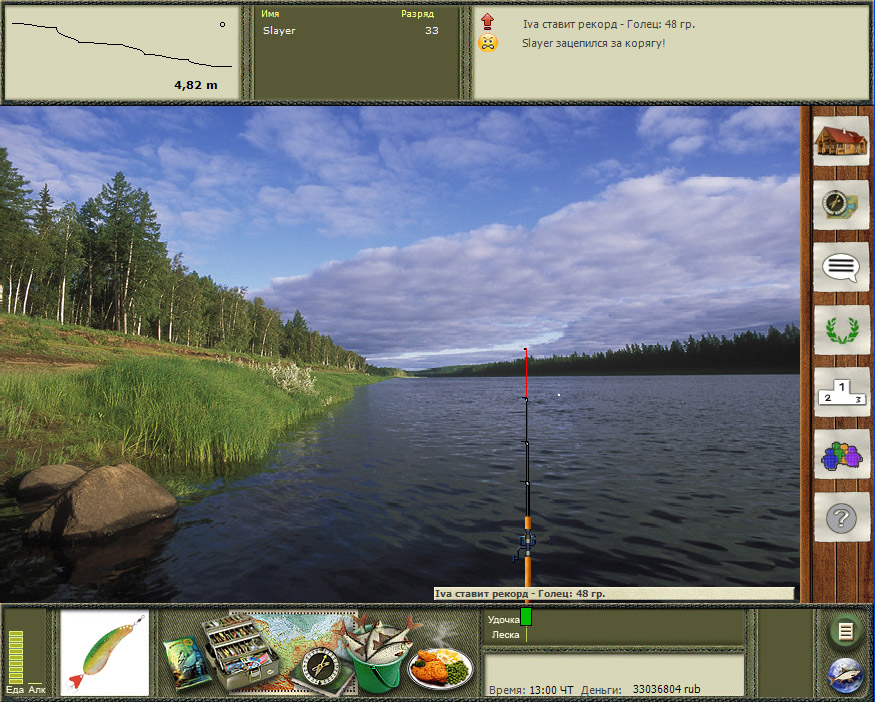Screen dimensions: 875x702
Task: Click the depth profile chart
Action: [x=122, y=50]
